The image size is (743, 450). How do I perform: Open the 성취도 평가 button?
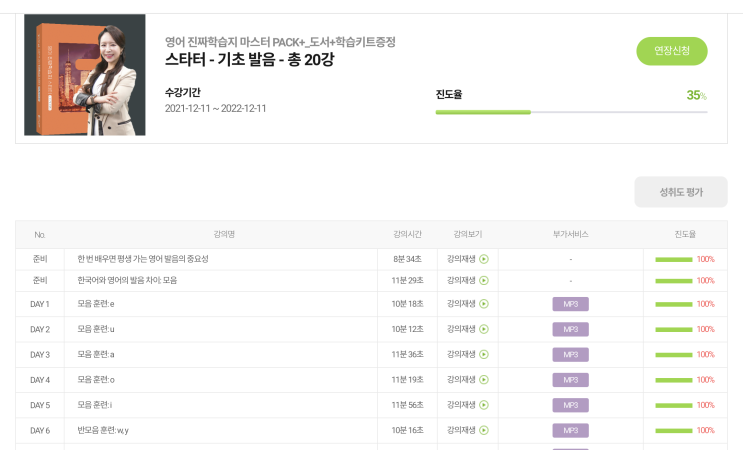[x=681, y=192]
